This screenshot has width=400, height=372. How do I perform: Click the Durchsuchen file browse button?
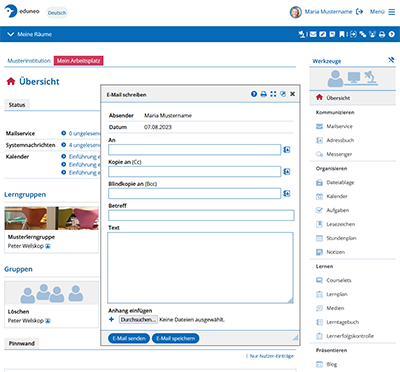click(138, 320)
